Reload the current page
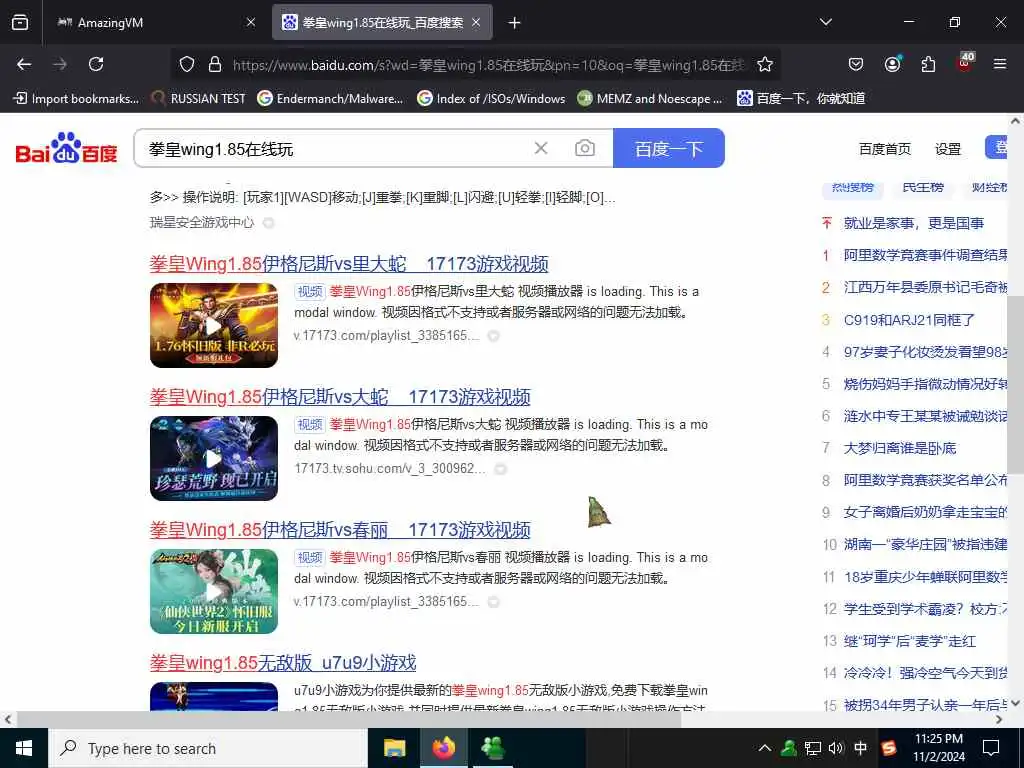This screenshot has height=768, width=1024. point(96,64)
